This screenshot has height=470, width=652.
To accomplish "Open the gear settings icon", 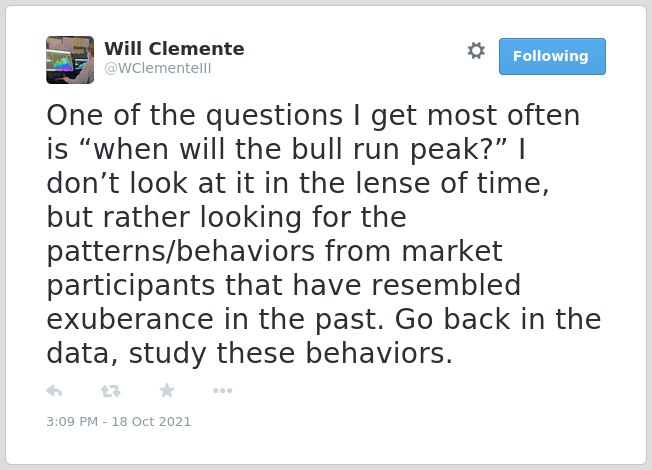I will pyautogui.click(x=476, y=51).
